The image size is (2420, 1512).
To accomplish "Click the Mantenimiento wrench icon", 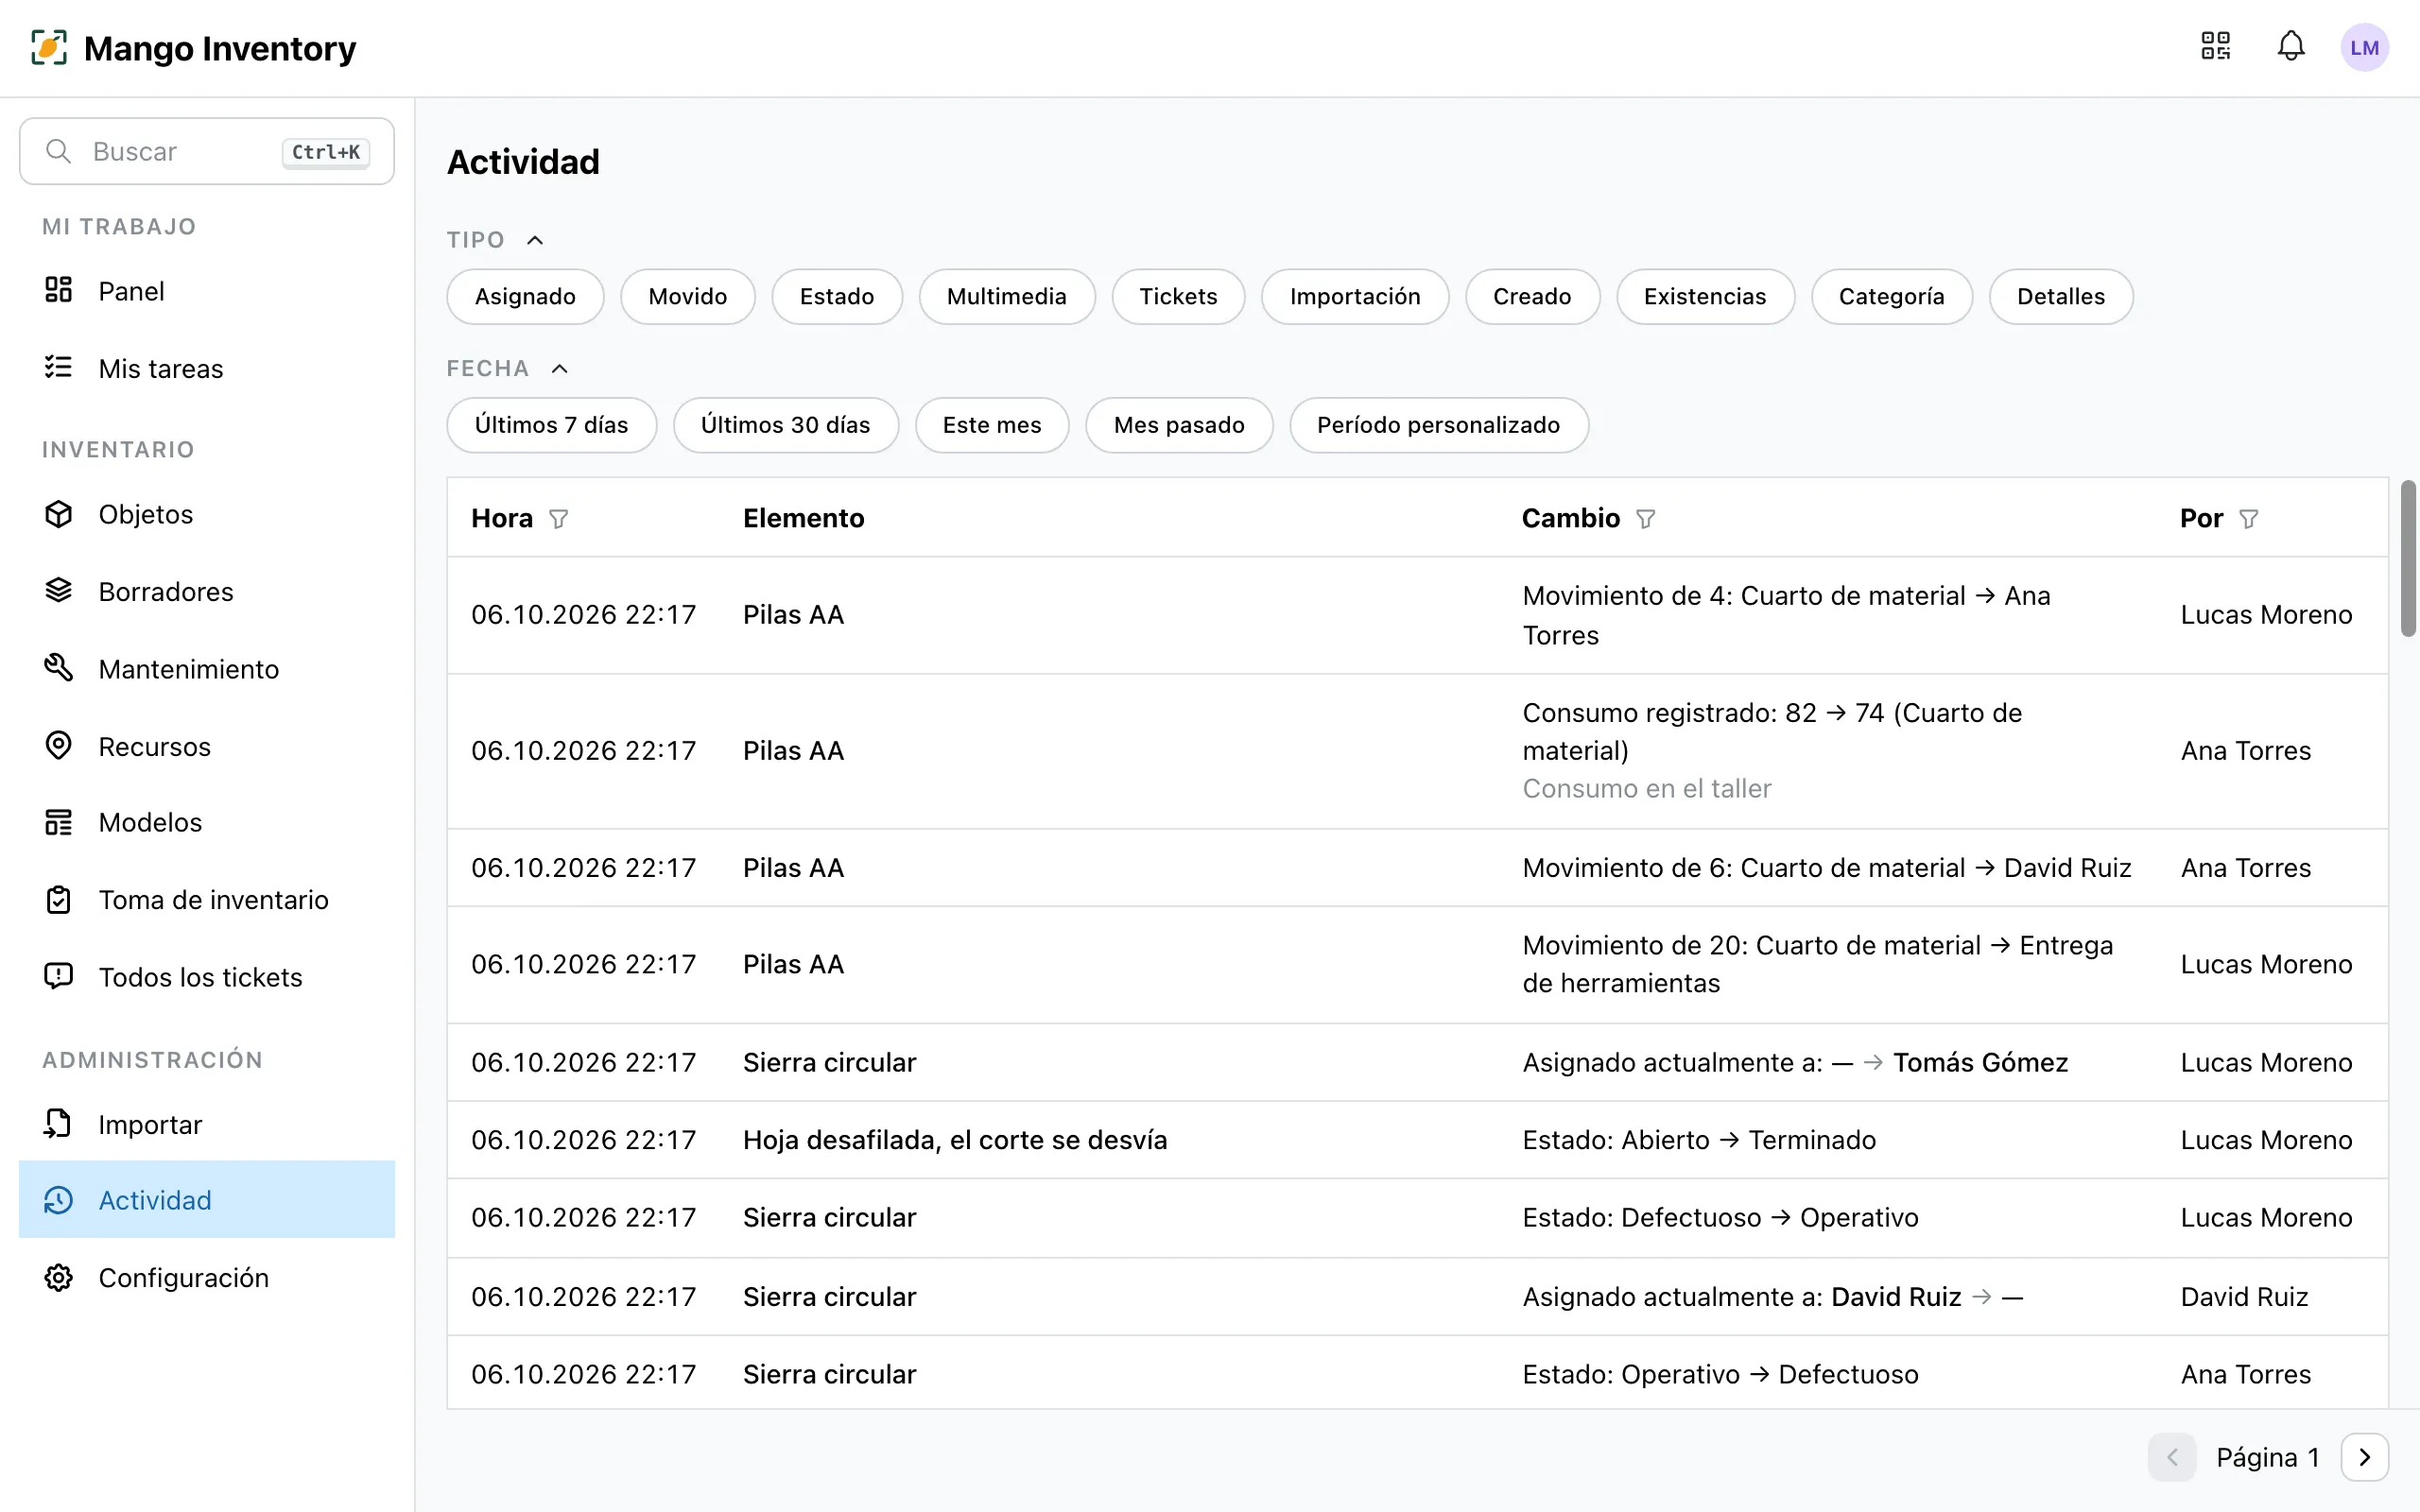I will (59, 667).
